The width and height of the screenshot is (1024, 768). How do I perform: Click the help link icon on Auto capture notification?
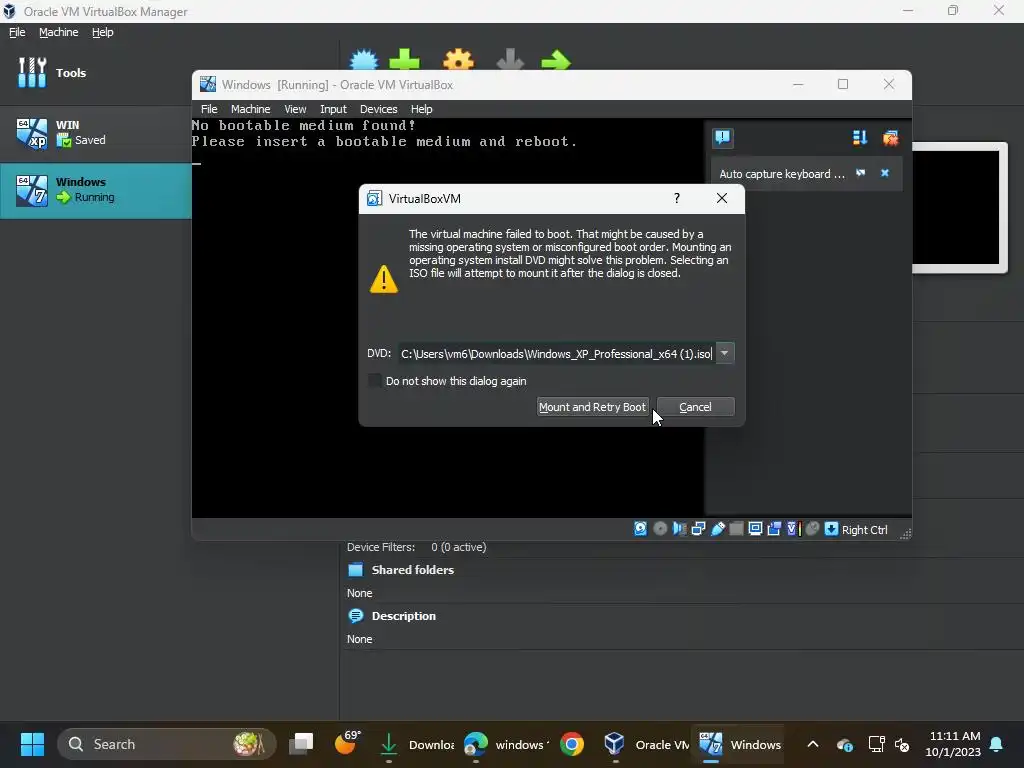[861, 173]
